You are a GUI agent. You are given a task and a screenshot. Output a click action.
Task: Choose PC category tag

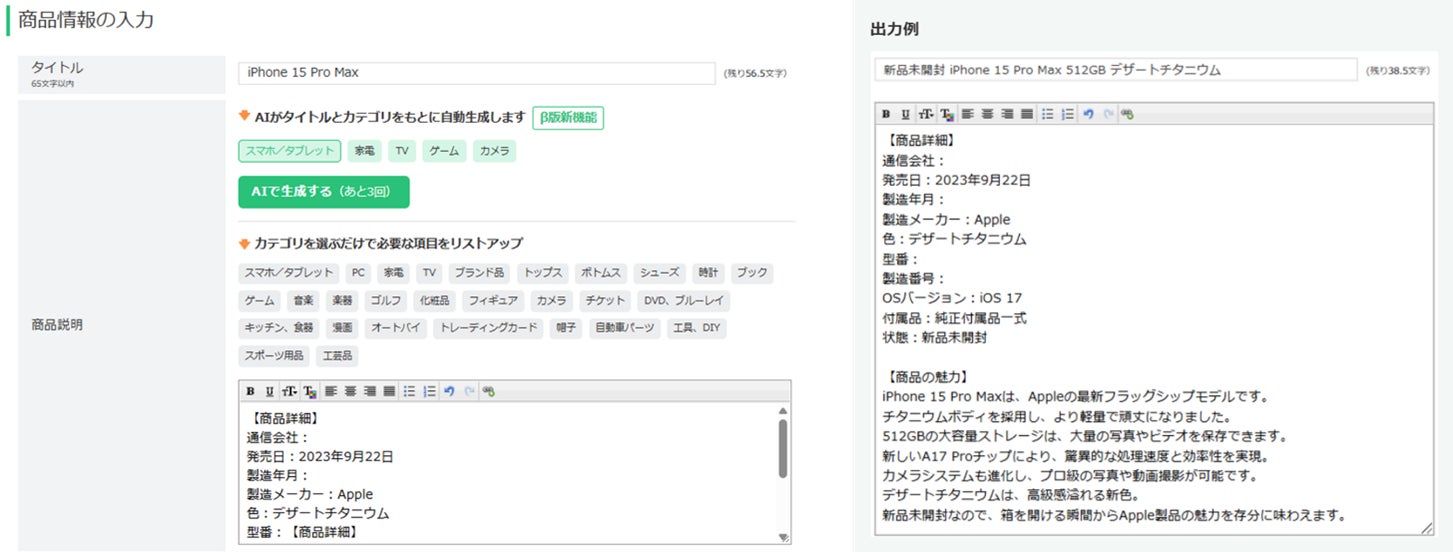[x=358, y=272]
